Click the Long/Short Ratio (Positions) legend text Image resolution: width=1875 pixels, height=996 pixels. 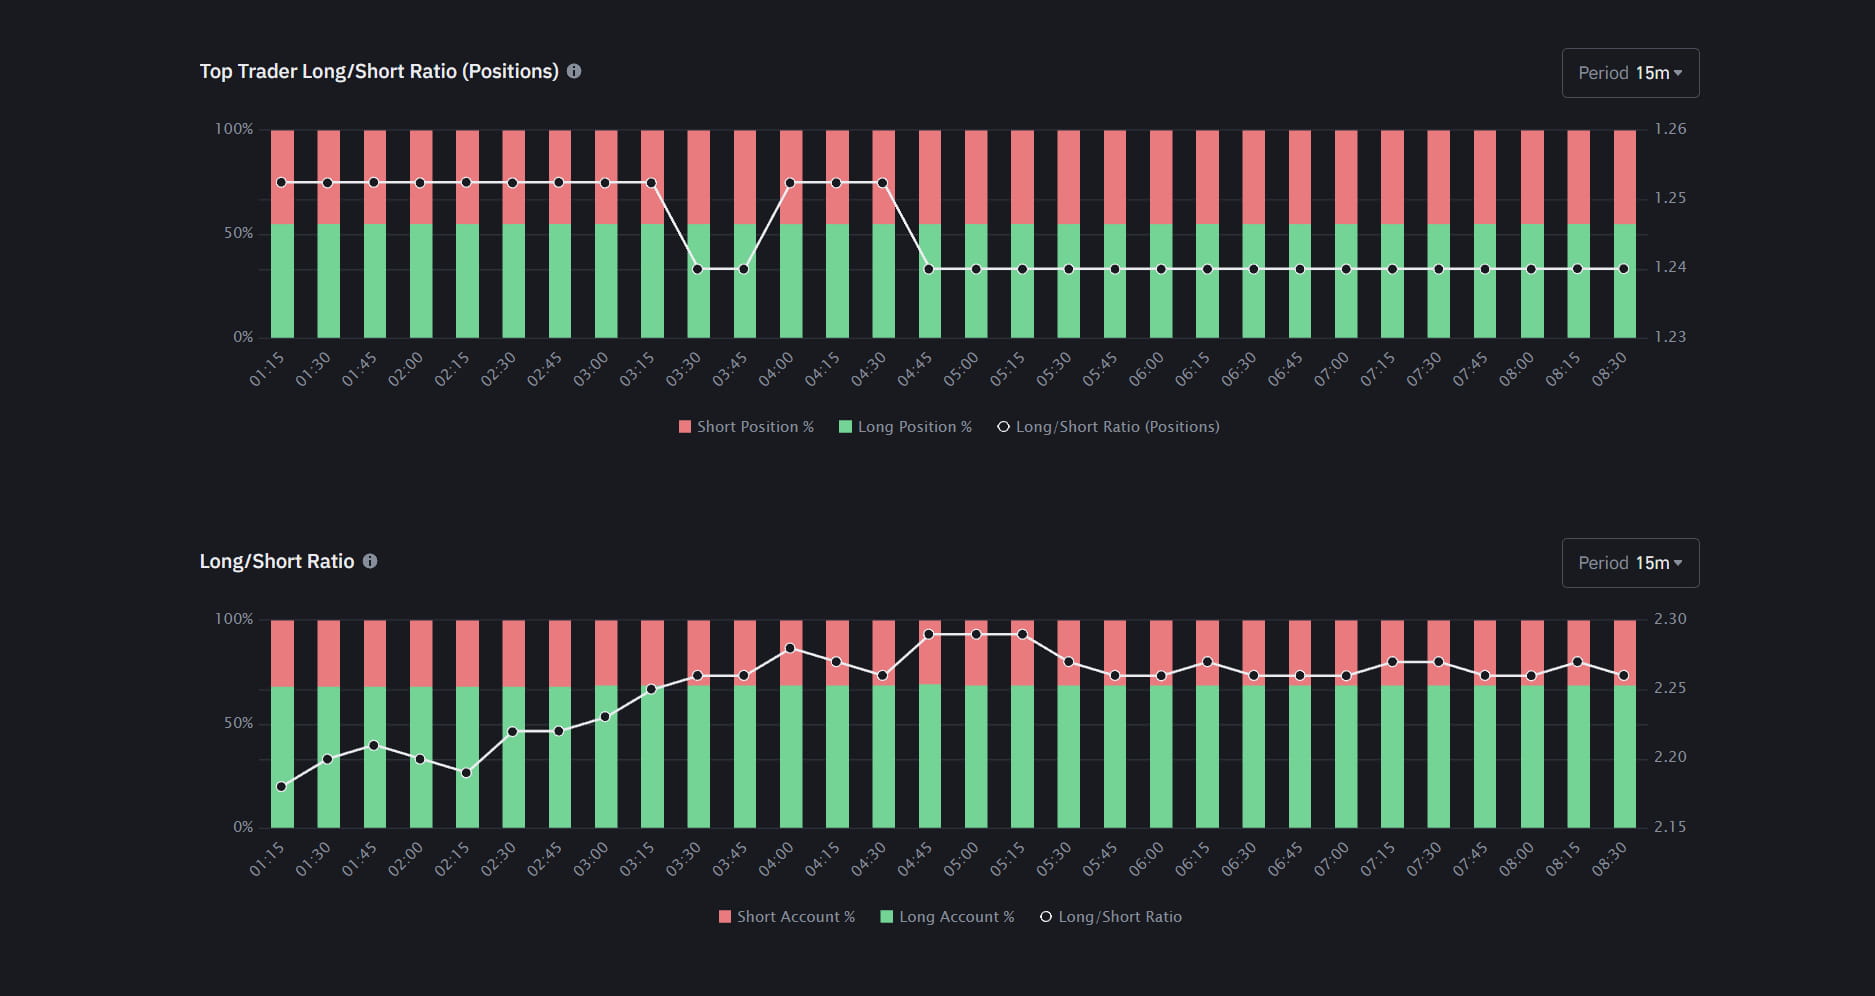1117,426
